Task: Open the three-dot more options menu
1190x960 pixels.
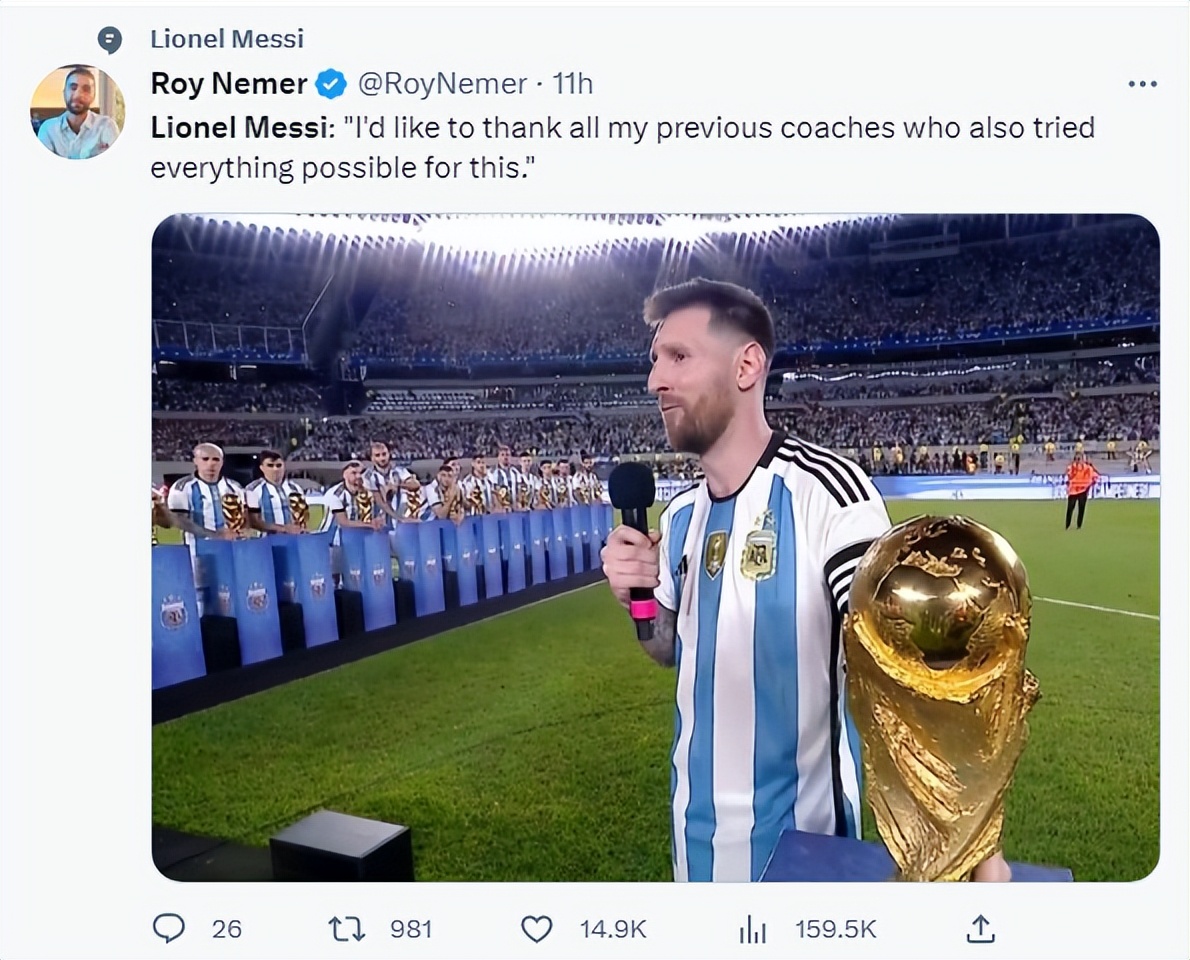Action: click(x=1142, y=84)
